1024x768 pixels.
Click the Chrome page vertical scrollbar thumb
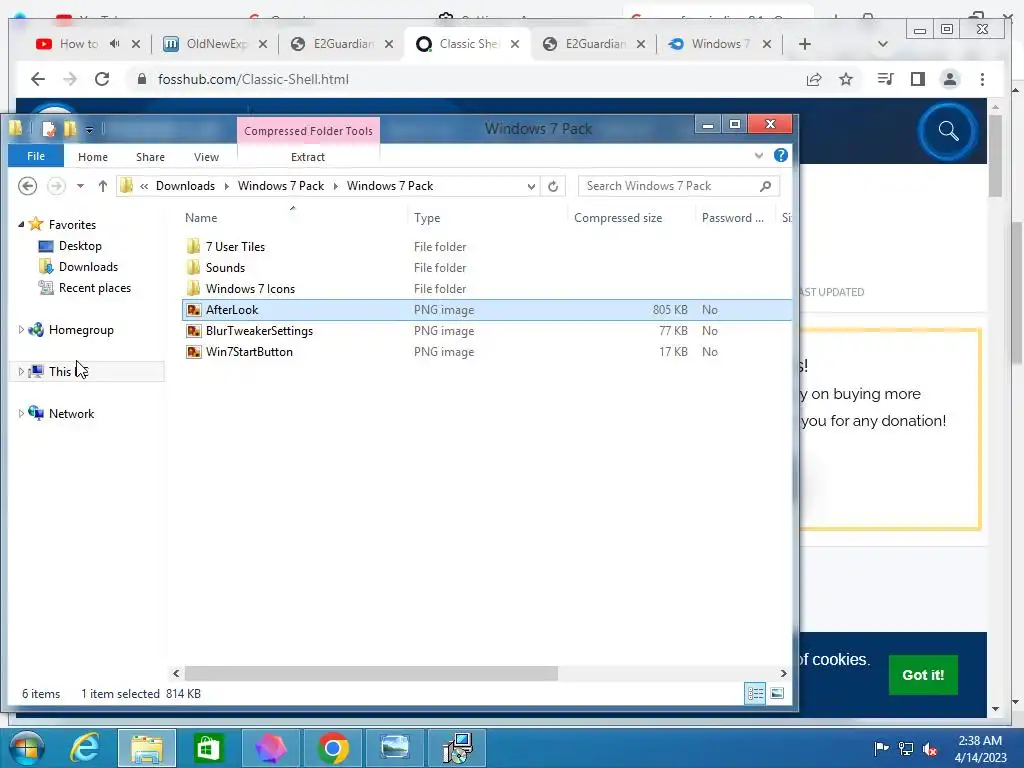(995, 155)
